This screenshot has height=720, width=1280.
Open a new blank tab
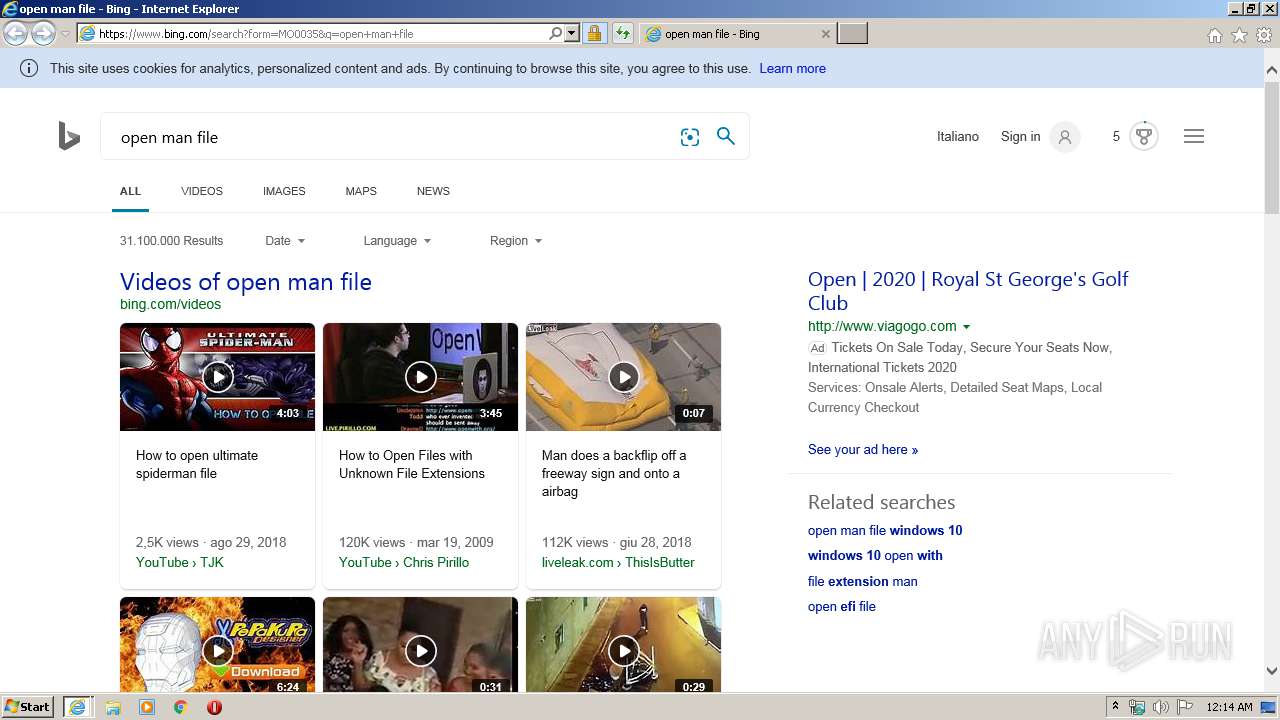(852, 33)
